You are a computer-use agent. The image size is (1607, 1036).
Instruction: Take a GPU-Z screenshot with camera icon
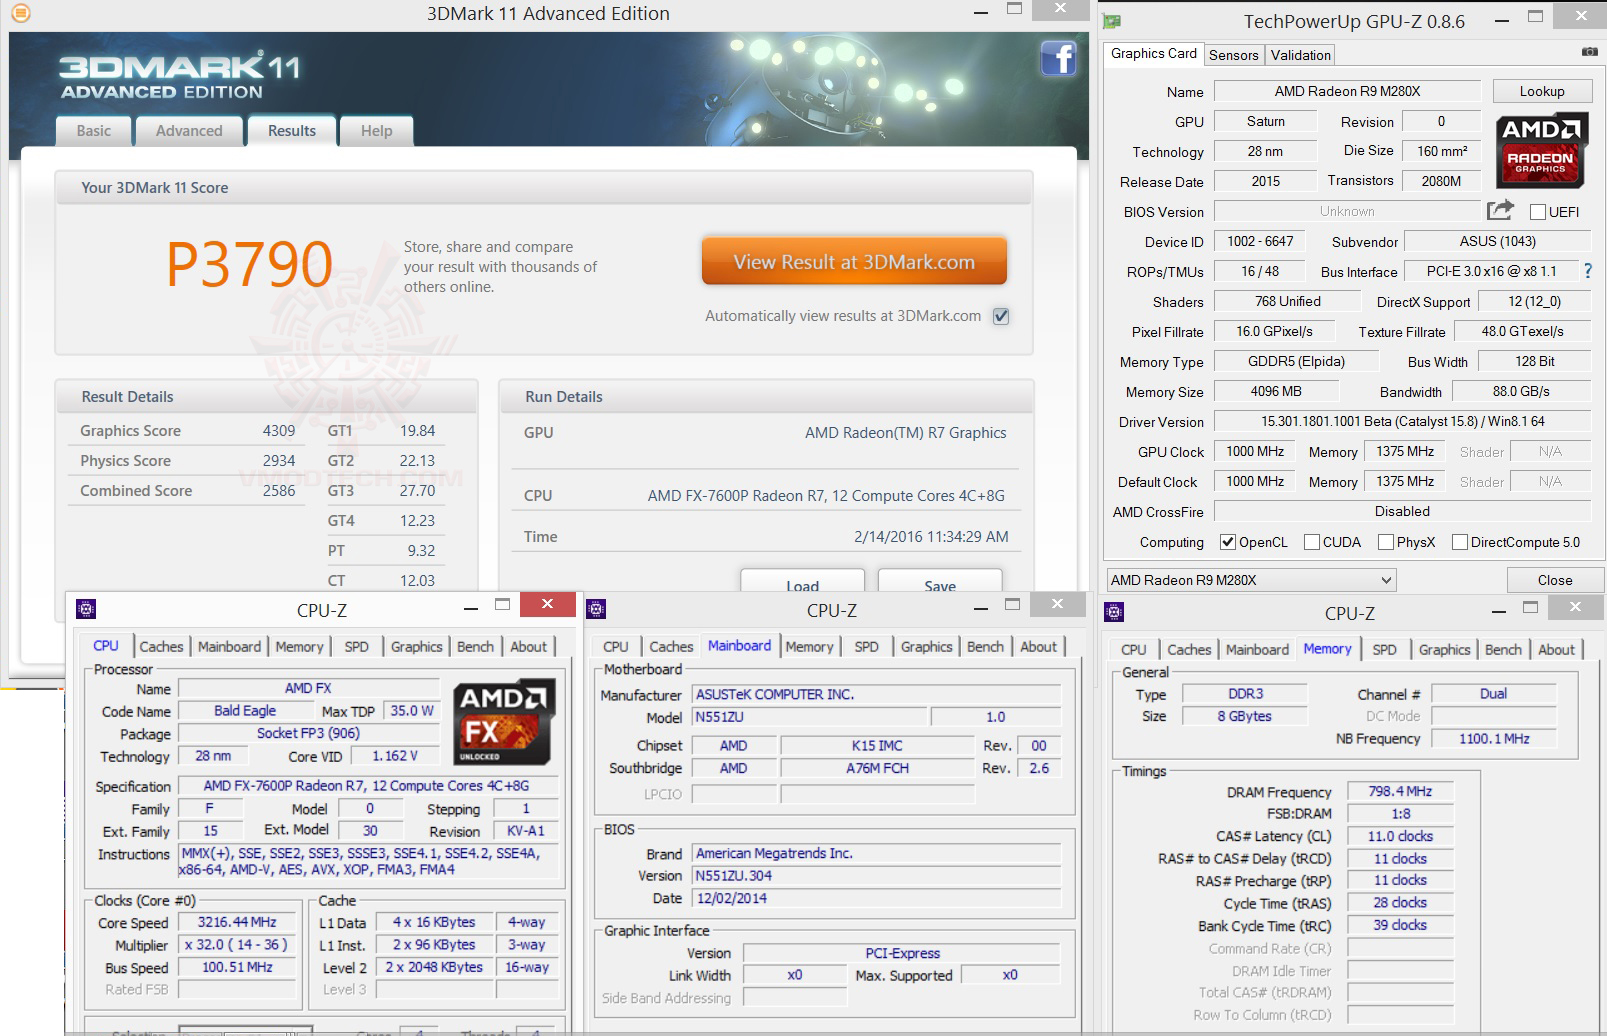click(1589, 51)
